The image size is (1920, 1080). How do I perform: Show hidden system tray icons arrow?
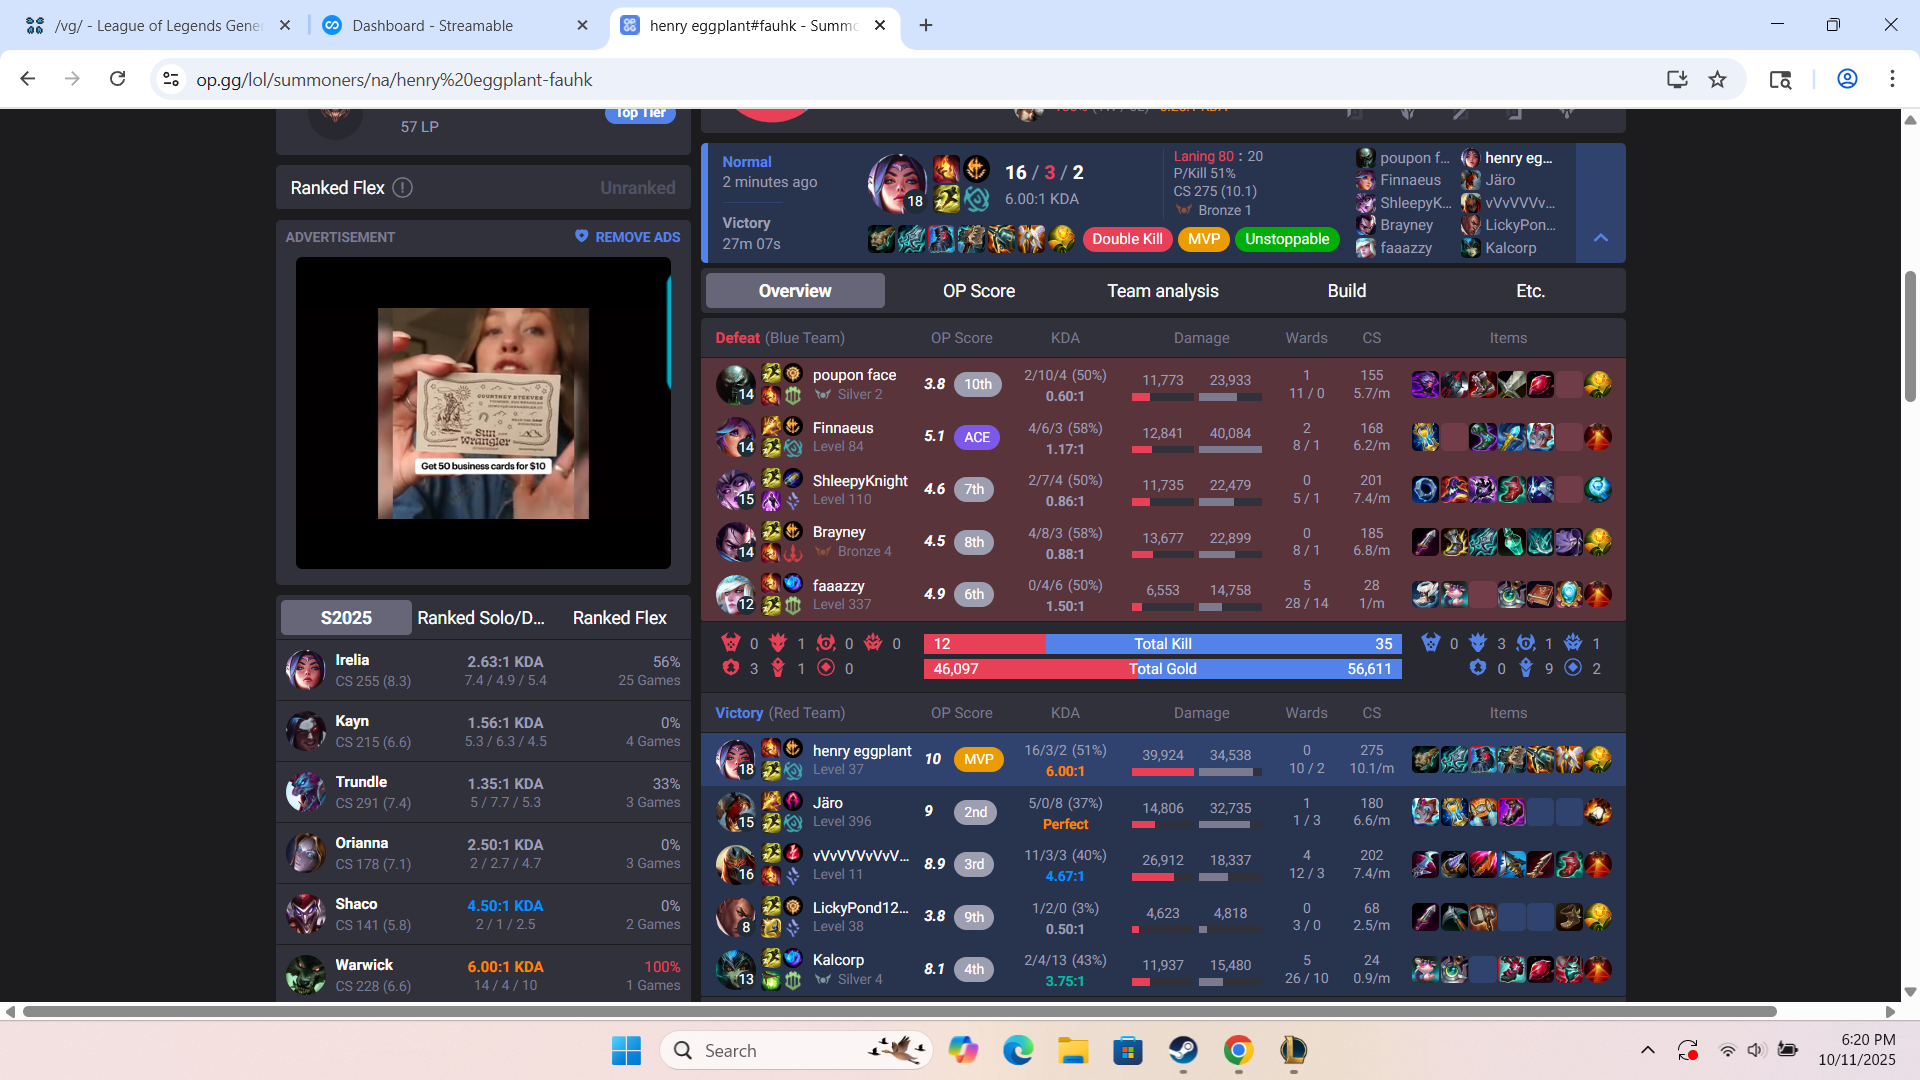pyautogui.click(x=1647, y=1050)
